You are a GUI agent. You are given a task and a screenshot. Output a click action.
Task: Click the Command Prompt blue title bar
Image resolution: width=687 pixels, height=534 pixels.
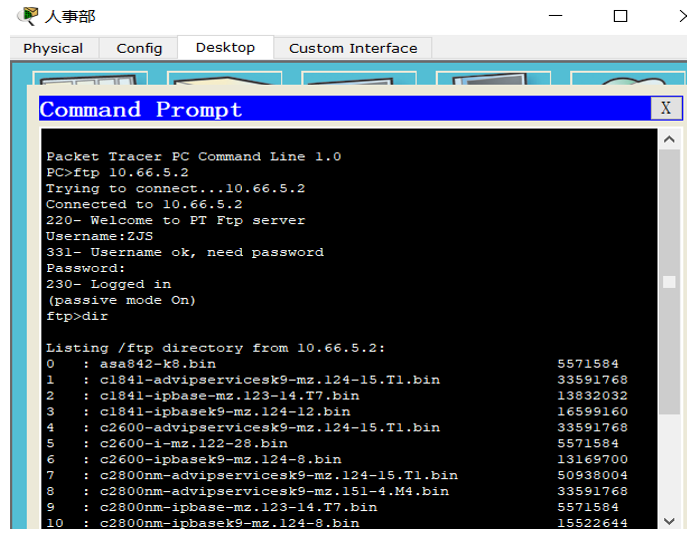pos(345,108)
